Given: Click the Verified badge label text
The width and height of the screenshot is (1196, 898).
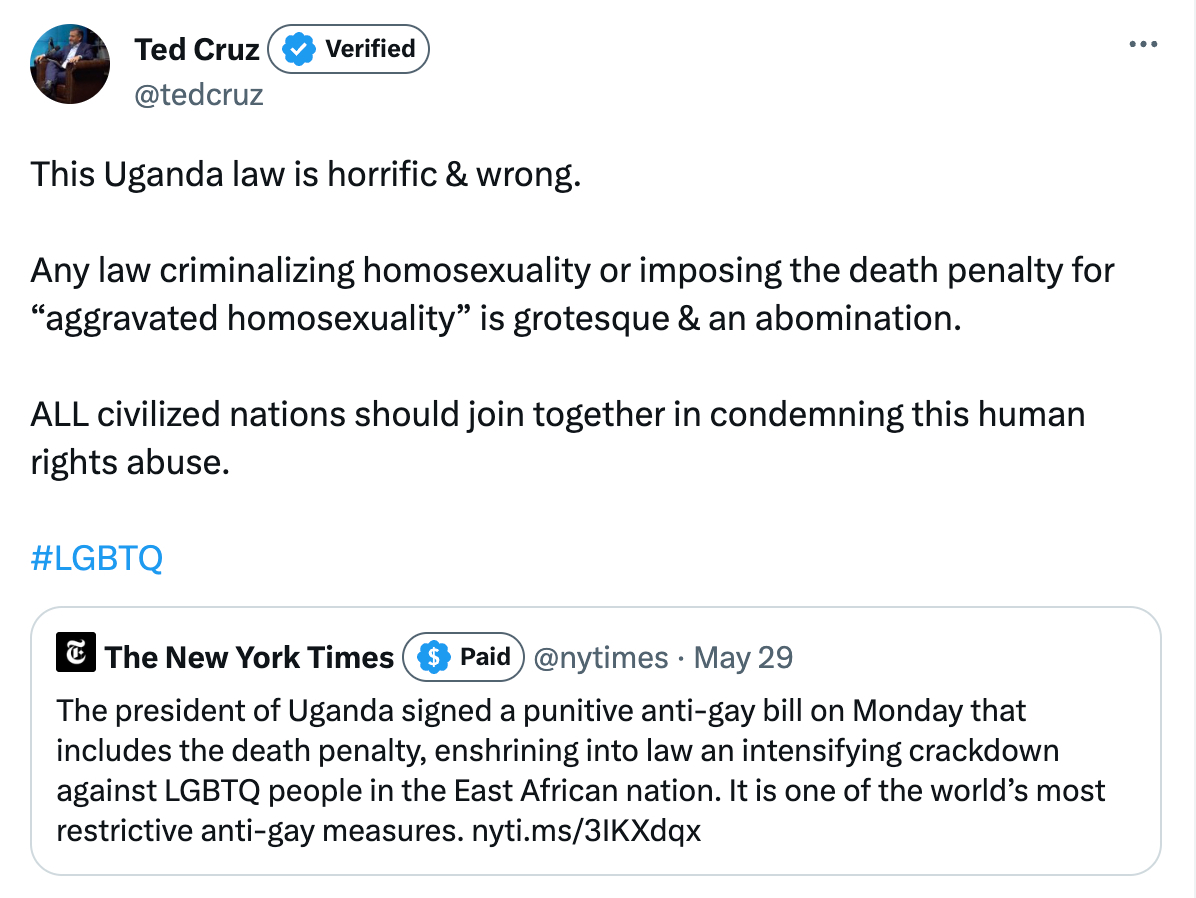Looking at the screenshot, I should click(x=369, y=49).
